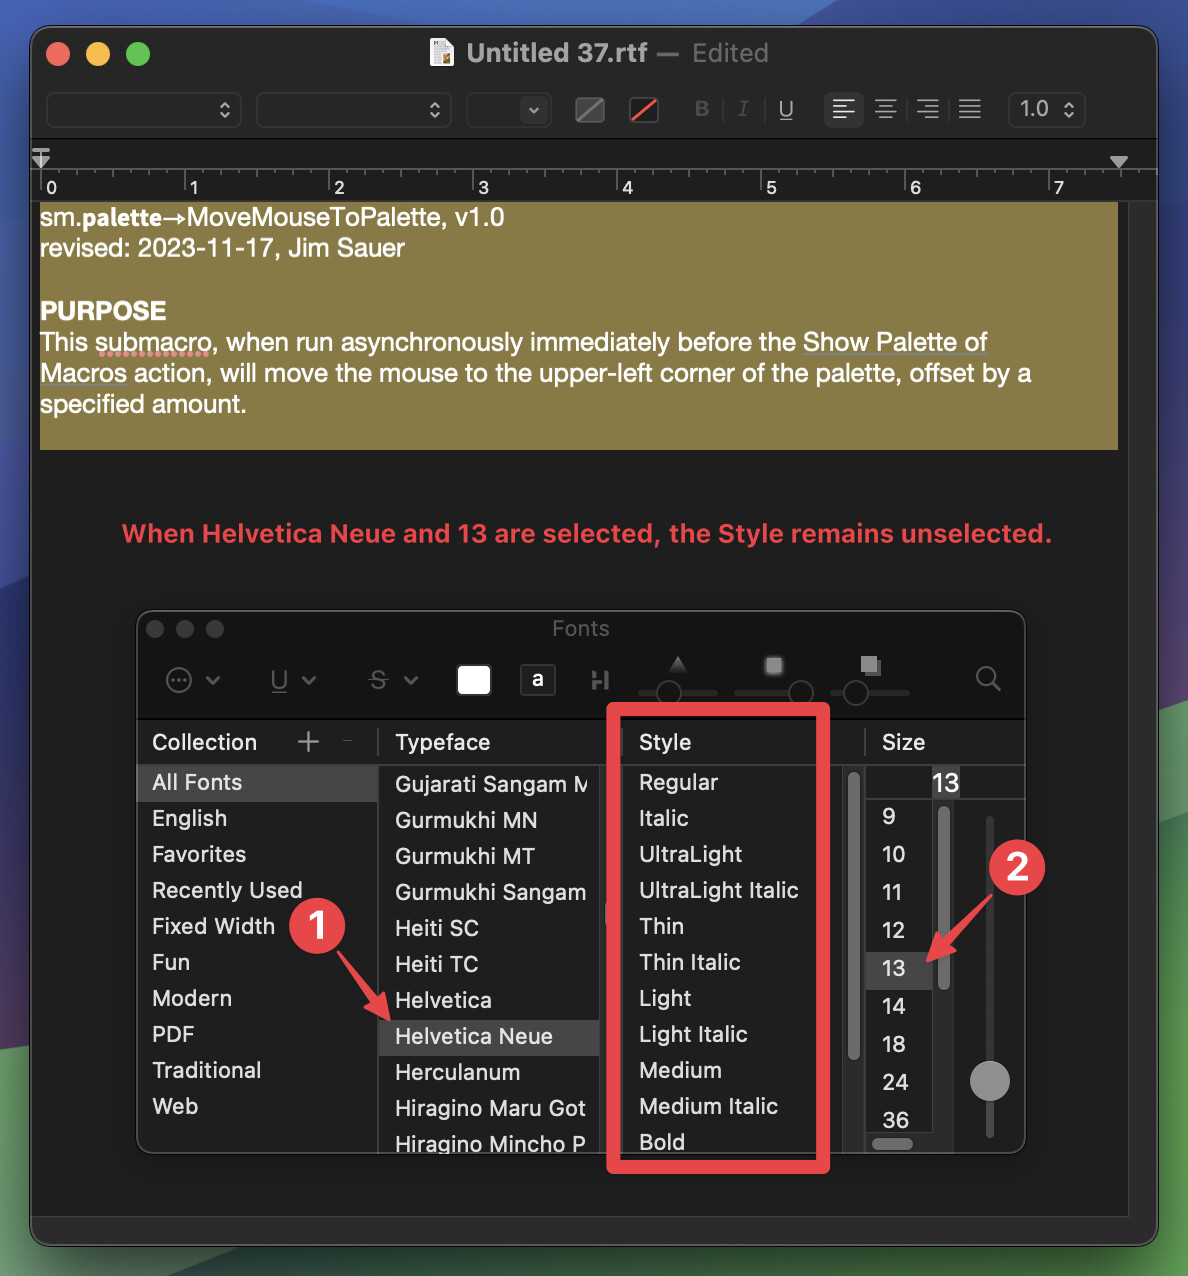Image resolution: width=1188 pixels, height=1276 pixels.
Task: Open the paragraph styles dropdown
Action: pos(144,110)
